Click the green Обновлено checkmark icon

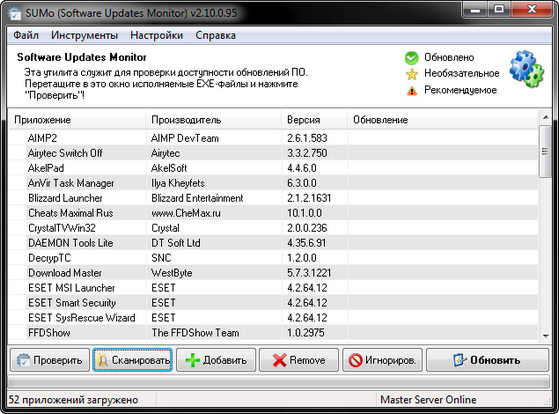(411, 58)
